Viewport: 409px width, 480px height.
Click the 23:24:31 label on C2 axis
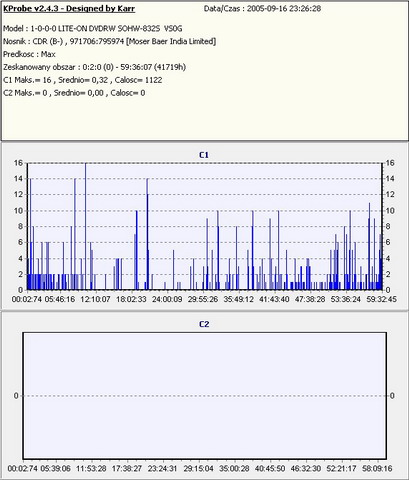pos(162,469)
